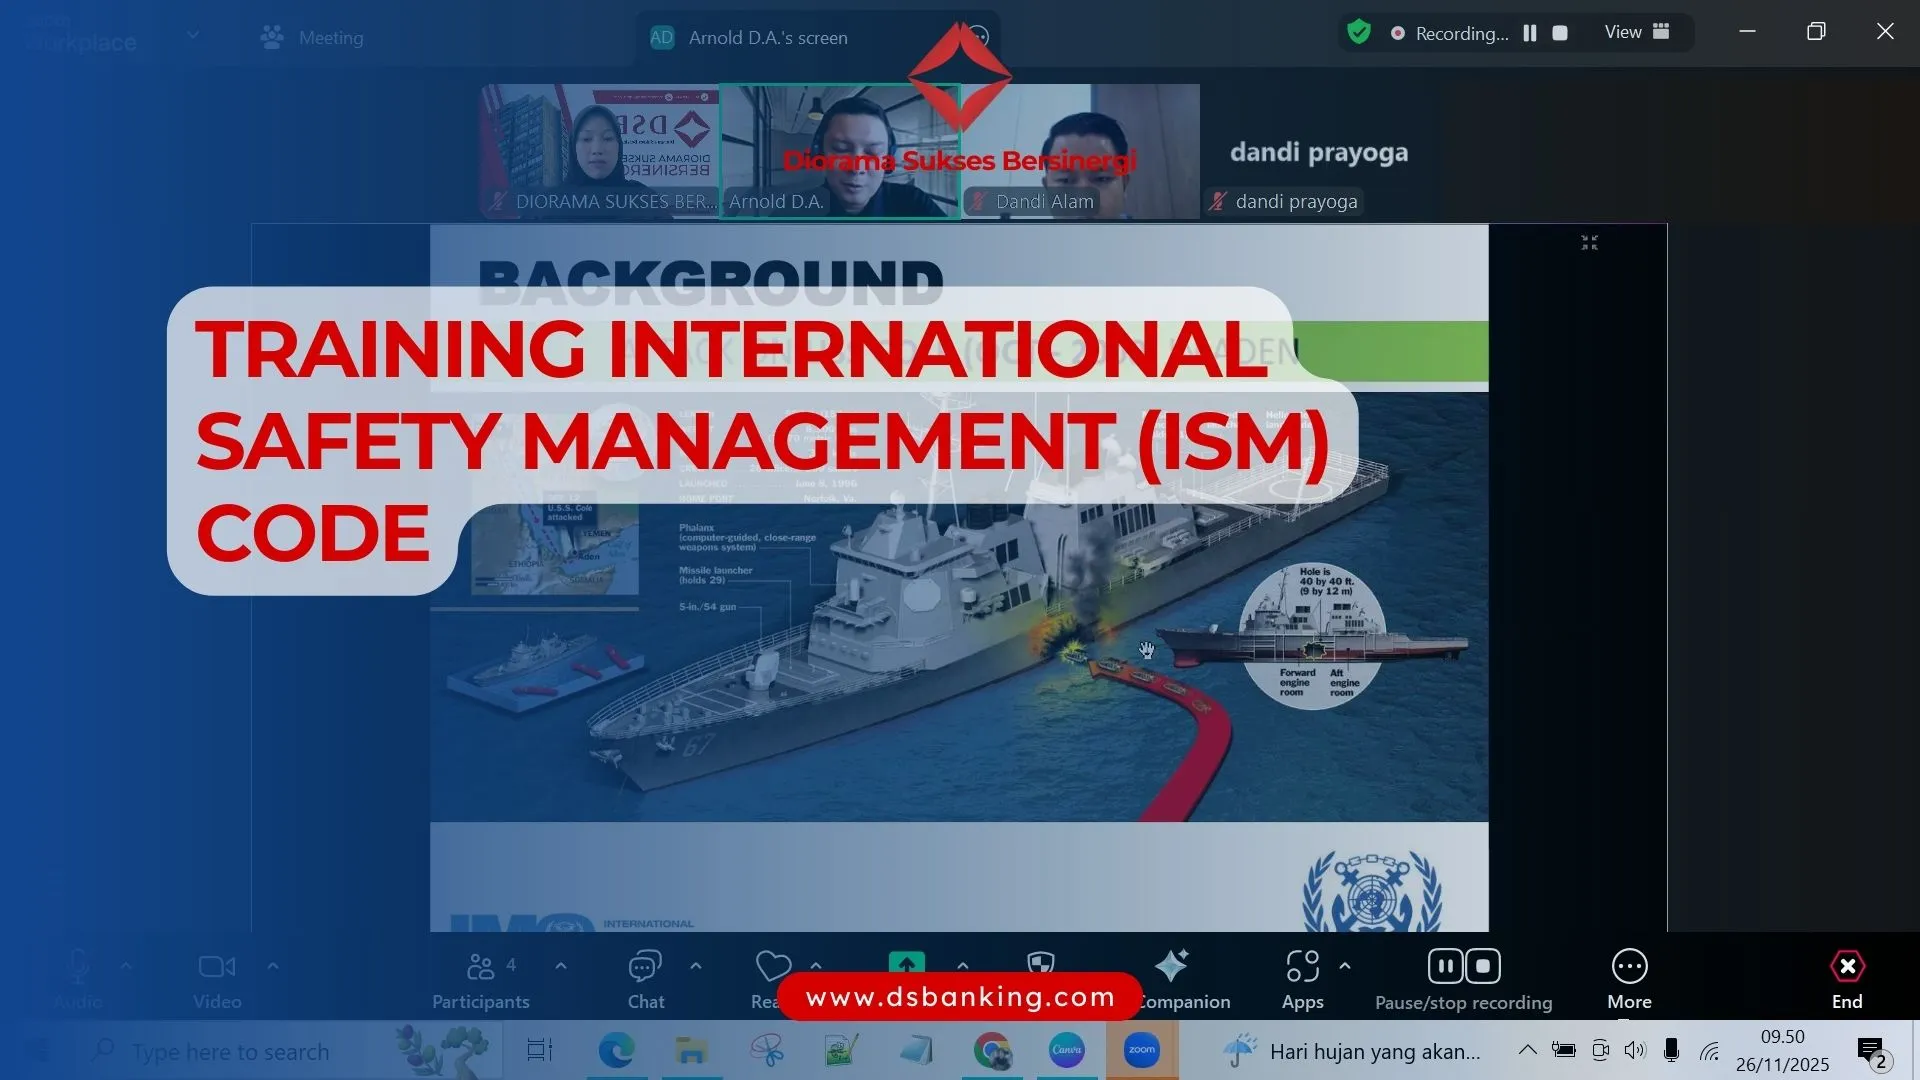Open the Participants panel in Zoom
Viewport: 1920px width, 1080px height.
(480, 978)
